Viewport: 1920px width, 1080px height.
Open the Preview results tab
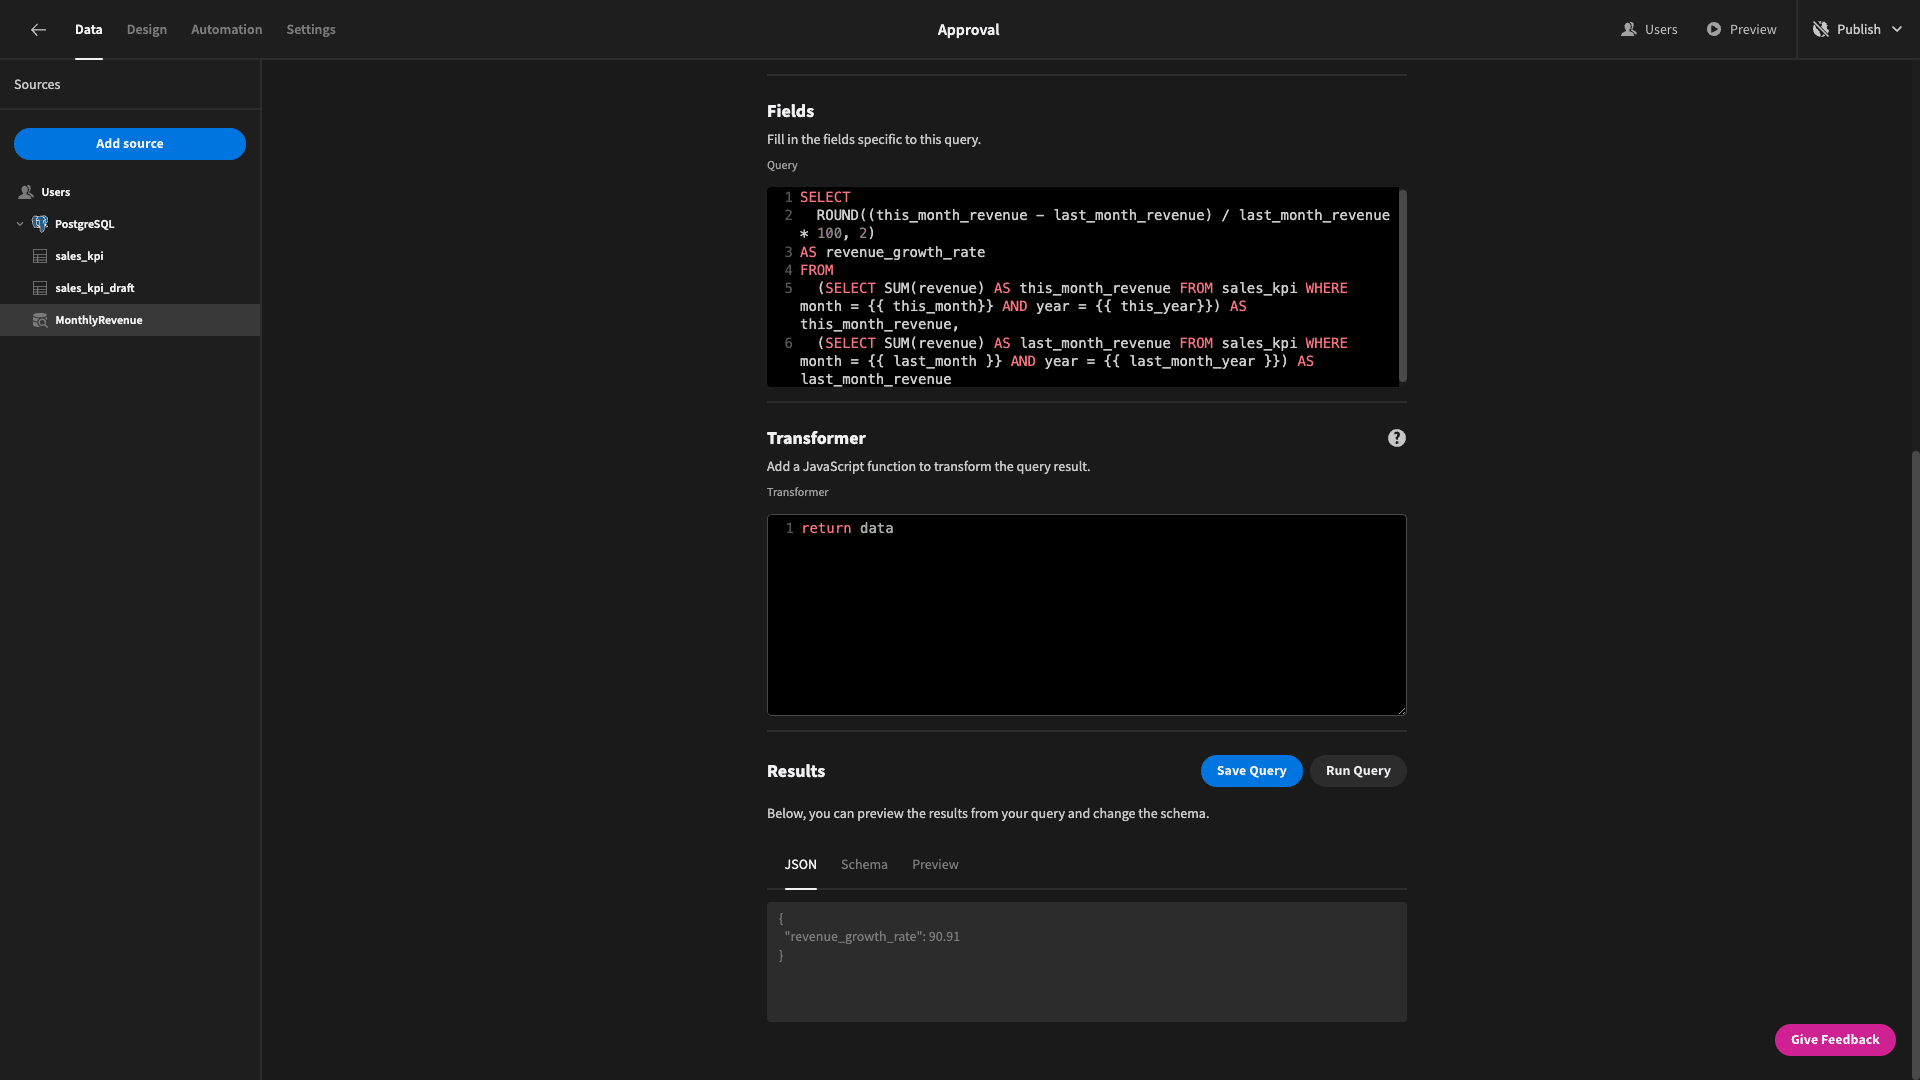935,865
